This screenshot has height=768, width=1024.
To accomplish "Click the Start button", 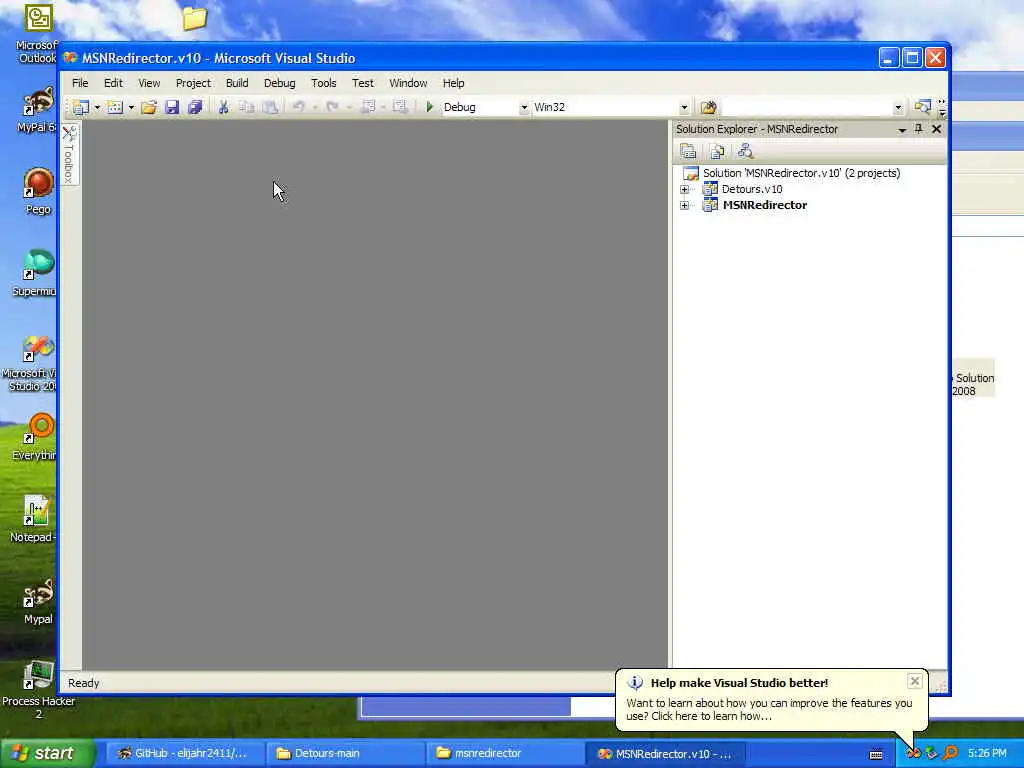I will 48,754.
